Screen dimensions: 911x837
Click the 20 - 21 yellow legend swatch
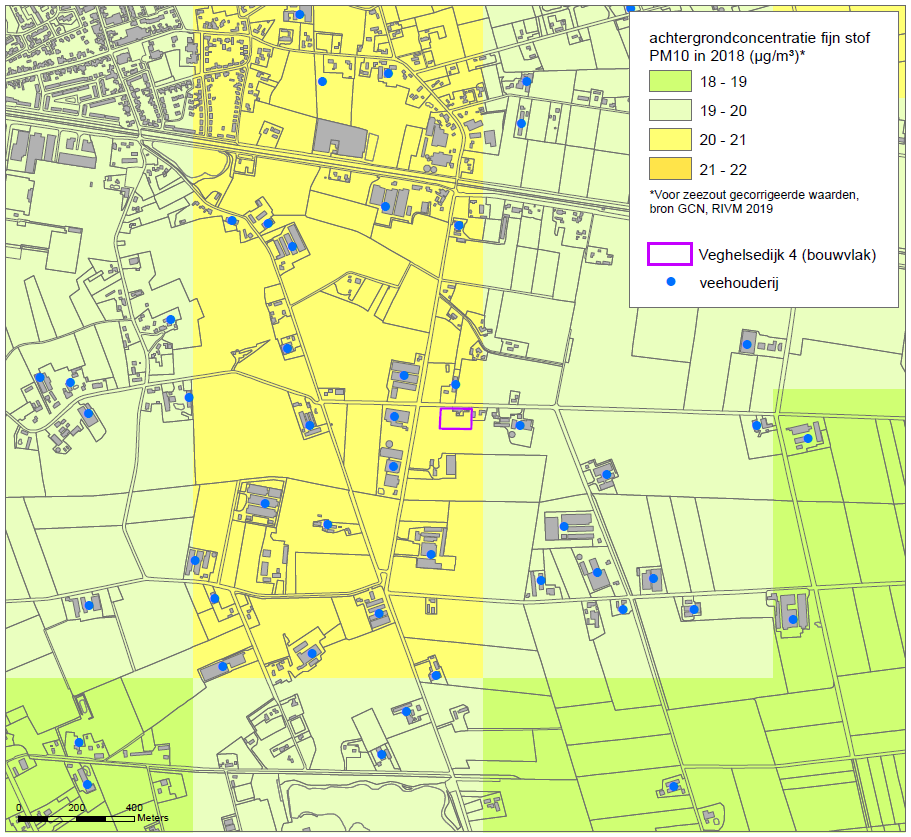coord(670,139)
